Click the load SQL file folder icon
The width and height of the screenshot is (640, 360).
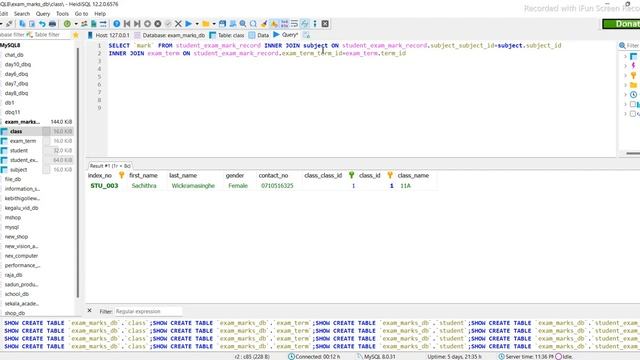(206, 24)
